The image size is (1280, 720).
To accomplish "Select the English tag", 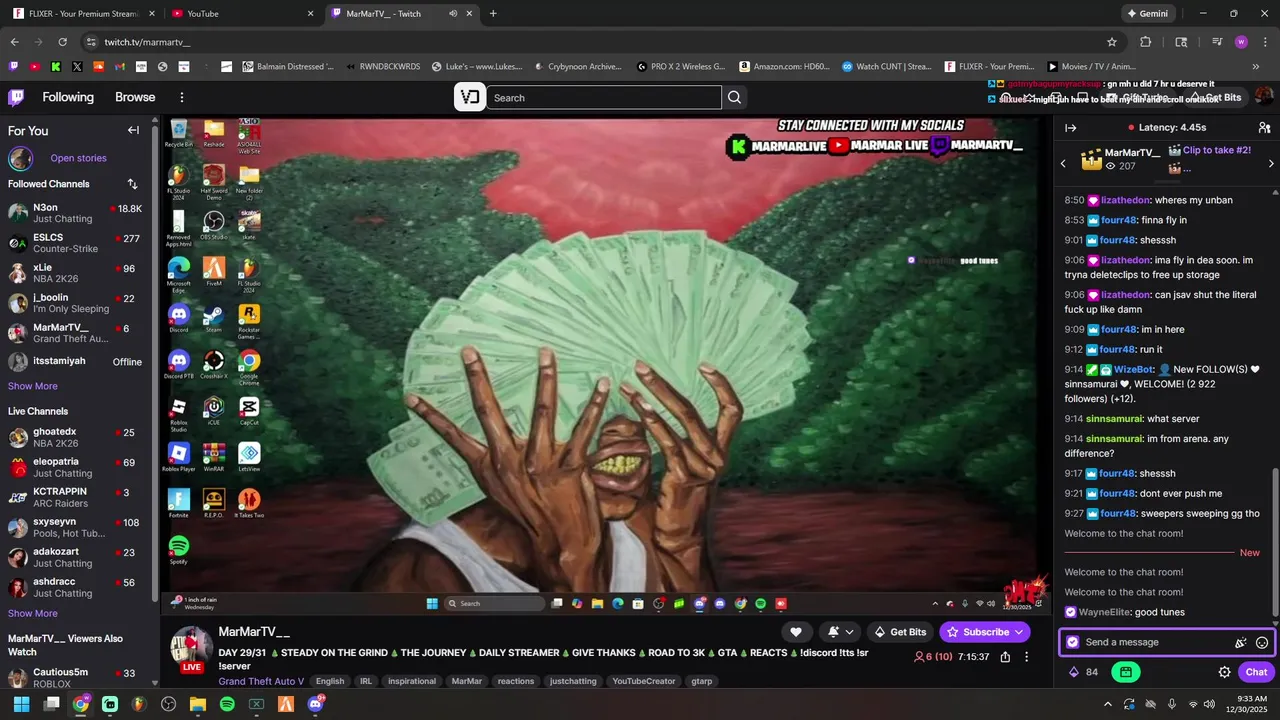I will click(330, 681).
